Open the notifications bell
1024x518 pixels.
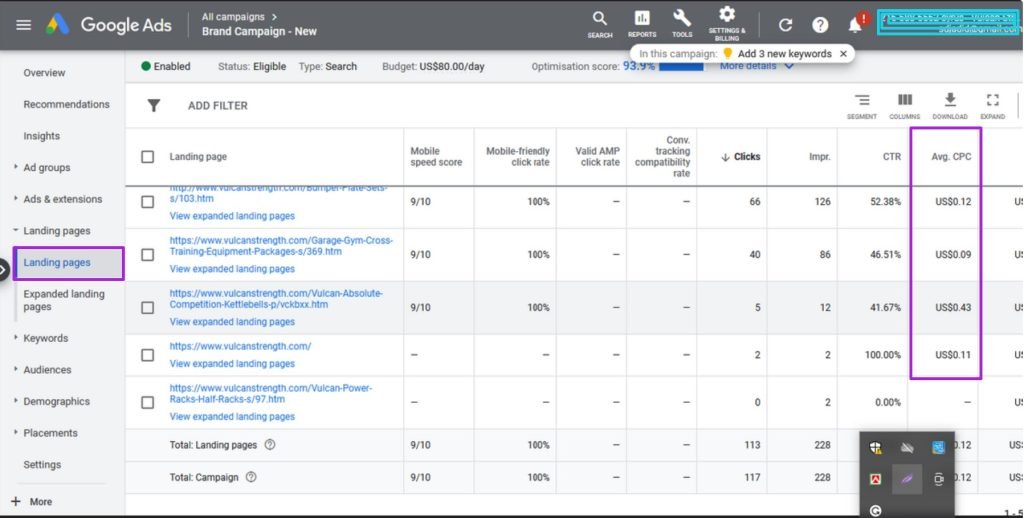tap(855, 25)
